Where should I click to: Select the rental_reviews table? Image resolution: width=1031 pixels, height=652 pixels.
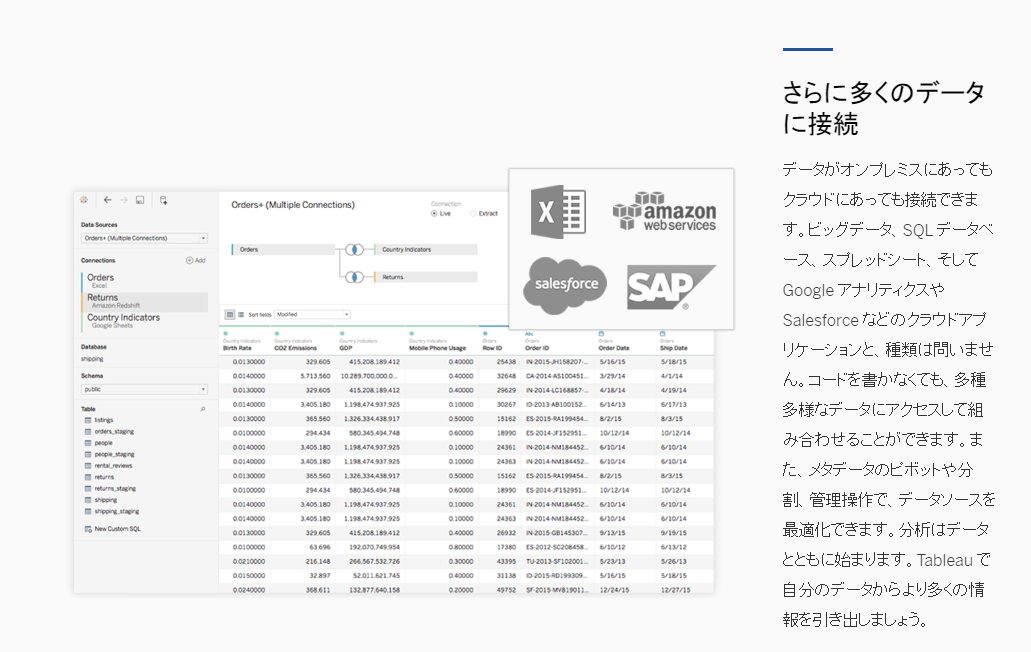pos(113,466)
